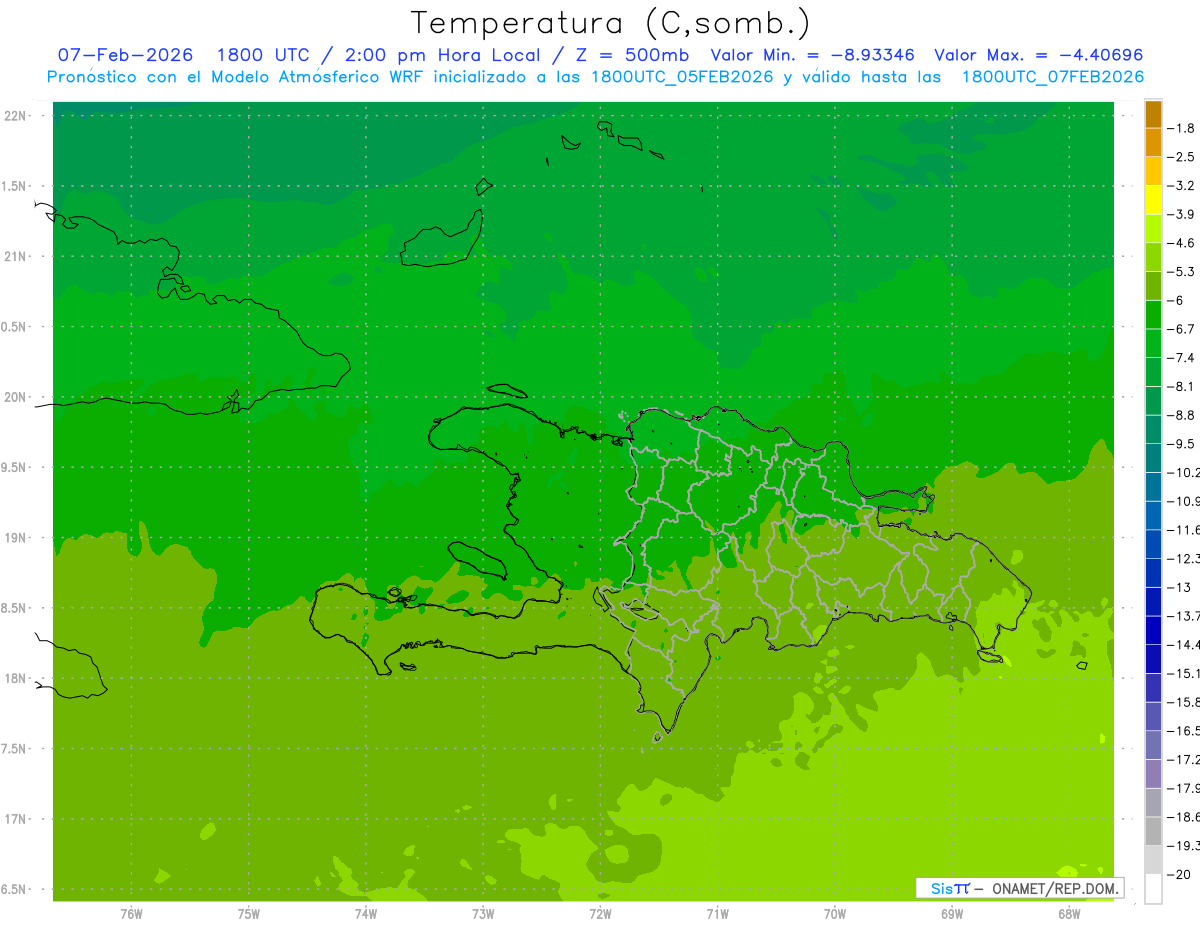Click the '-8.8' colorbar value
Image resolution: width=1200 pixels, height=927 pixels.
click(1182, 415)
